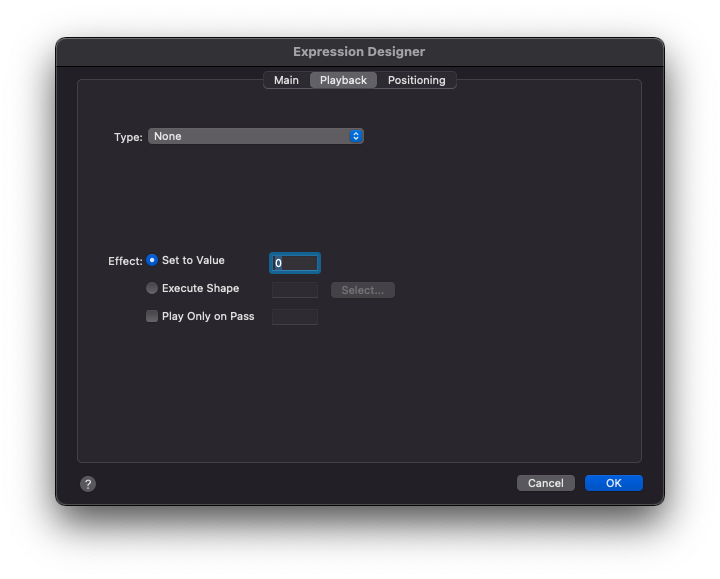Click the Cancel button
Viewport: 720px width, 579px height.
click(545, 483)
